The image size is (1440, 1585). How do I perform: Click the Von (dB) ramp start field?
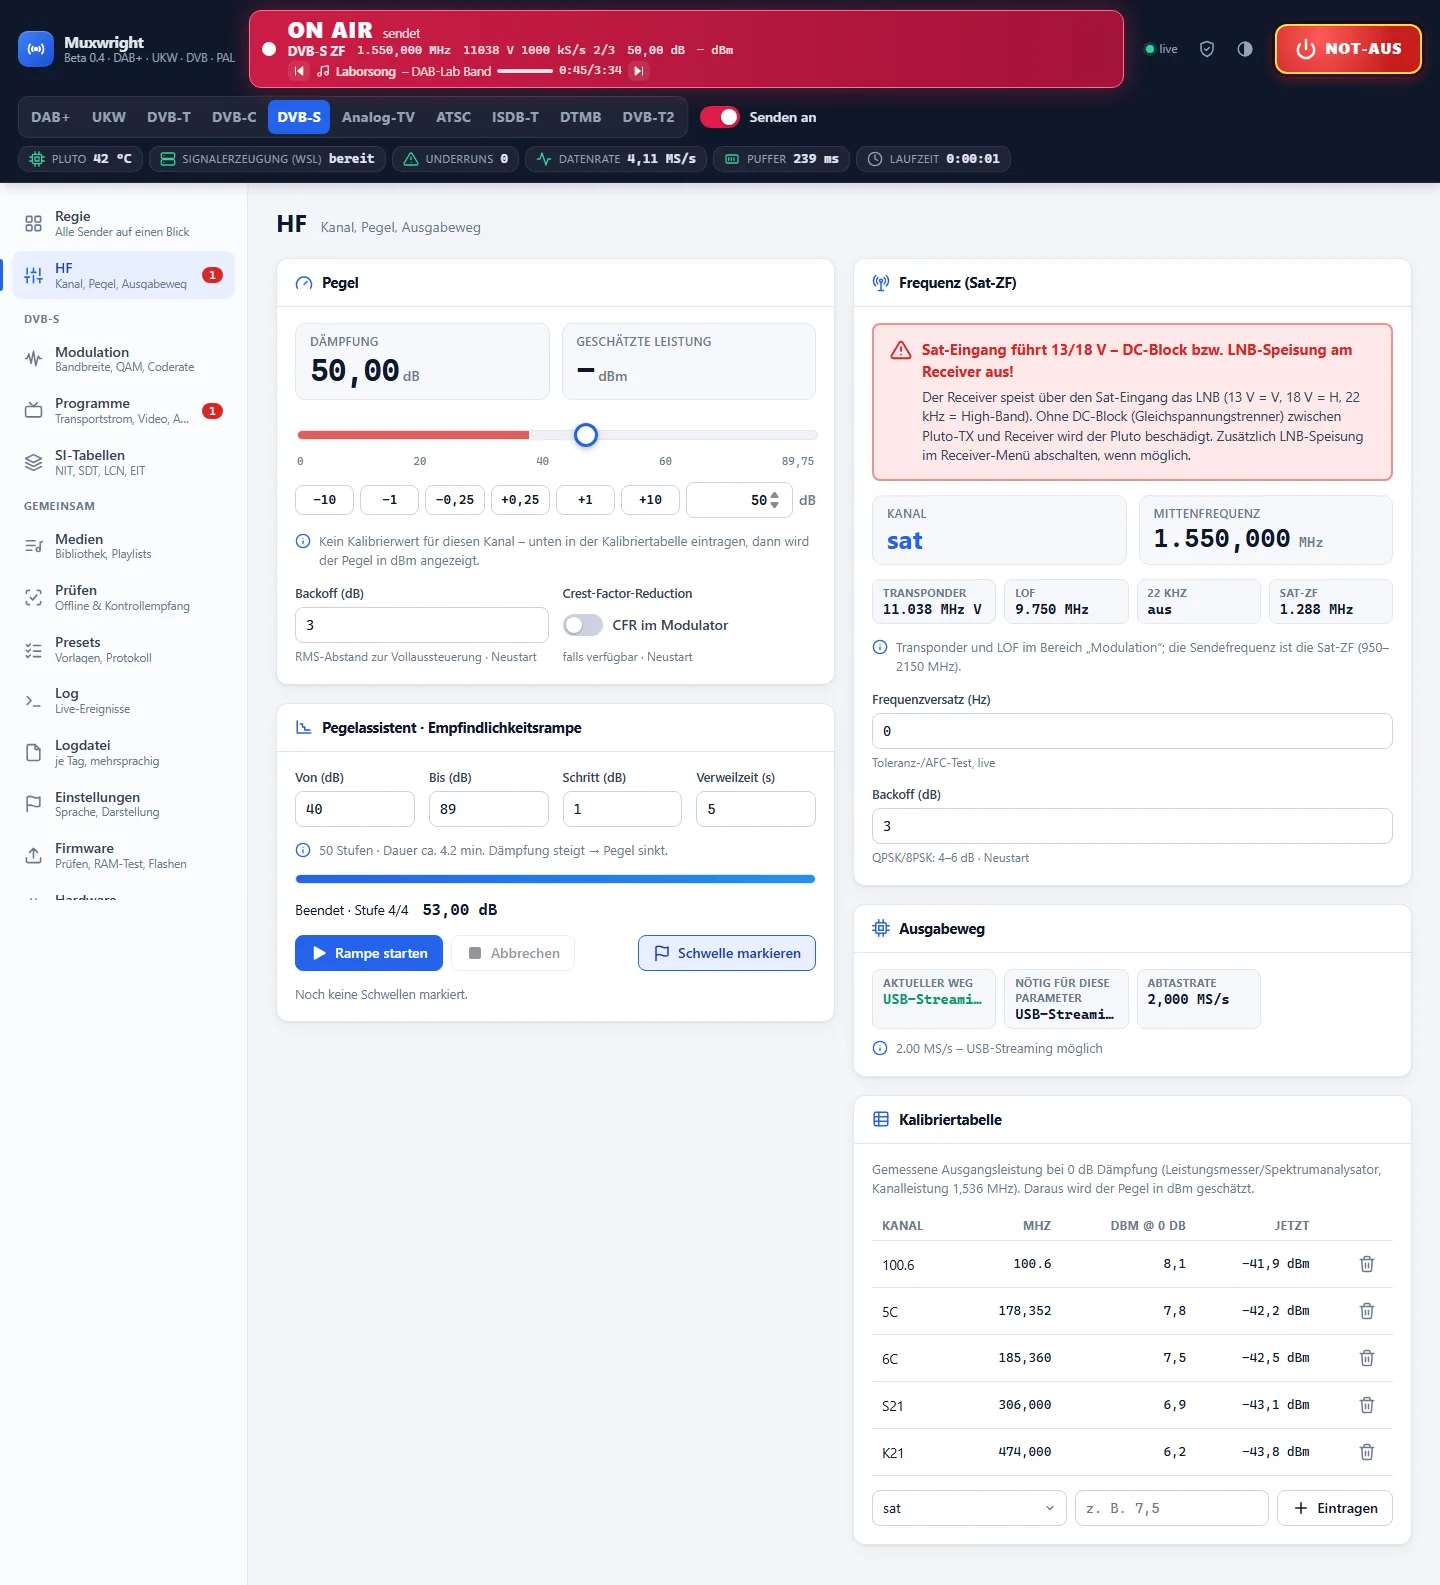tap(355, 809)
